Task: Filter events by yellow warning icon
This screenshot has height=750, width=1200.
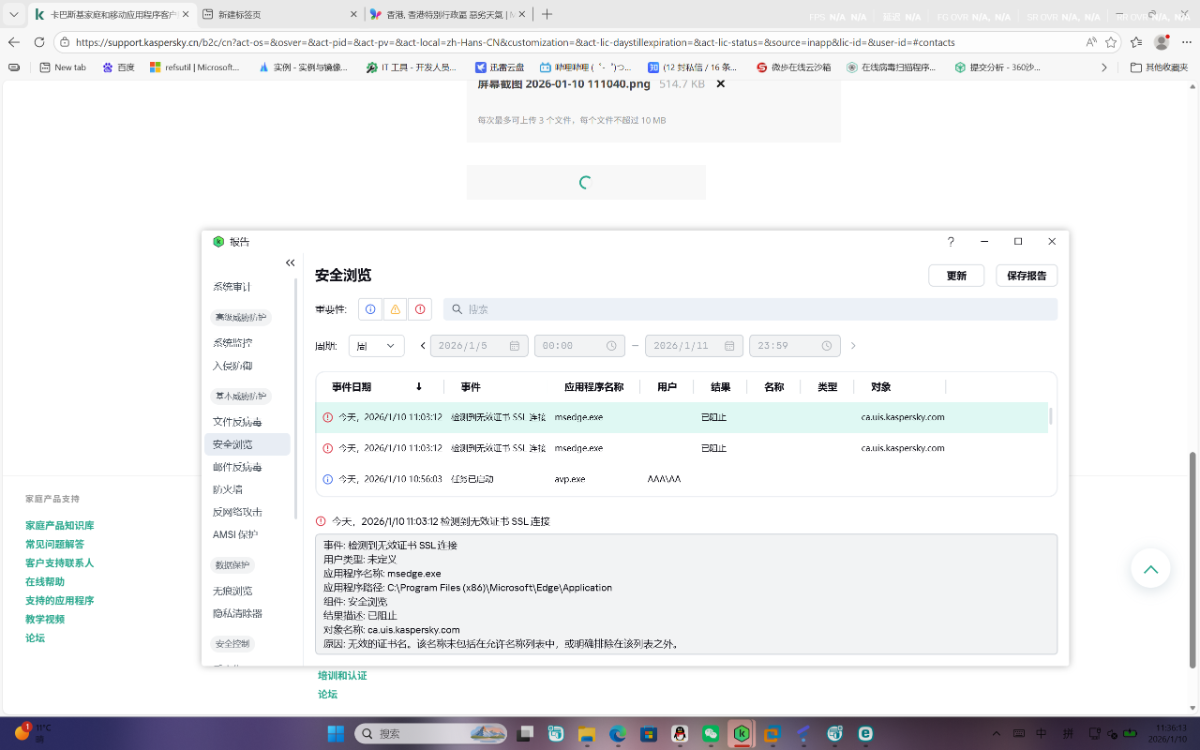Action: [395, 309]
